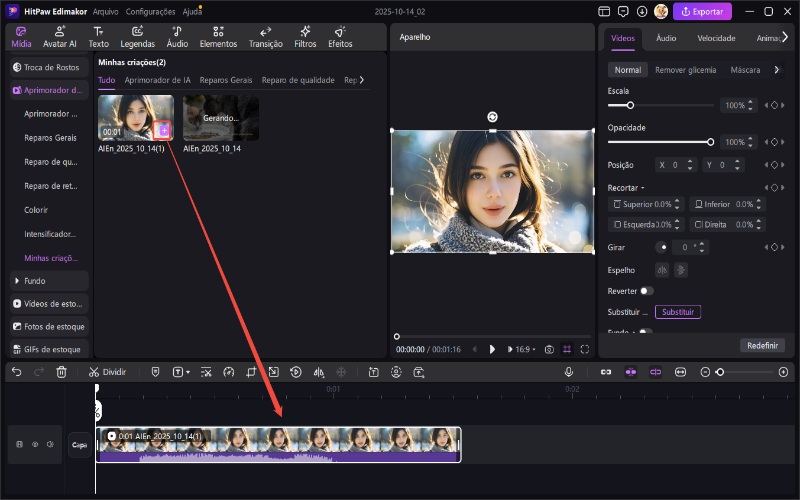Screen dimensions: 800x500
Task: Take a snapshot of the preview
Action: pos(549,349)
